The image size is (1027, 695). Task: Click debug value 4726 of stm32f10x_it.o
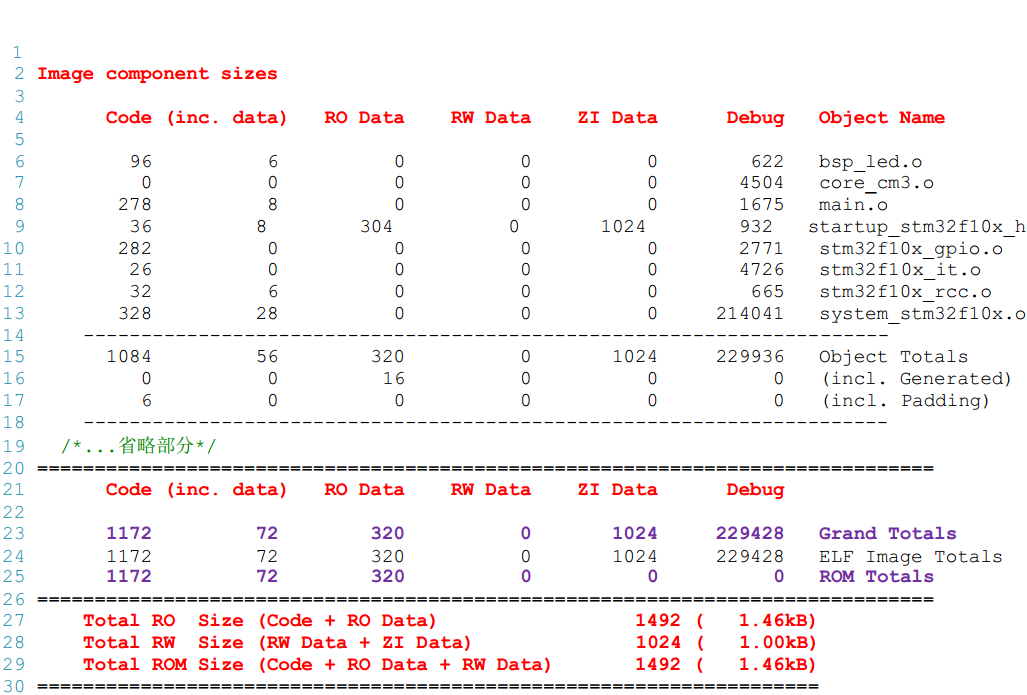click(761, 270)
